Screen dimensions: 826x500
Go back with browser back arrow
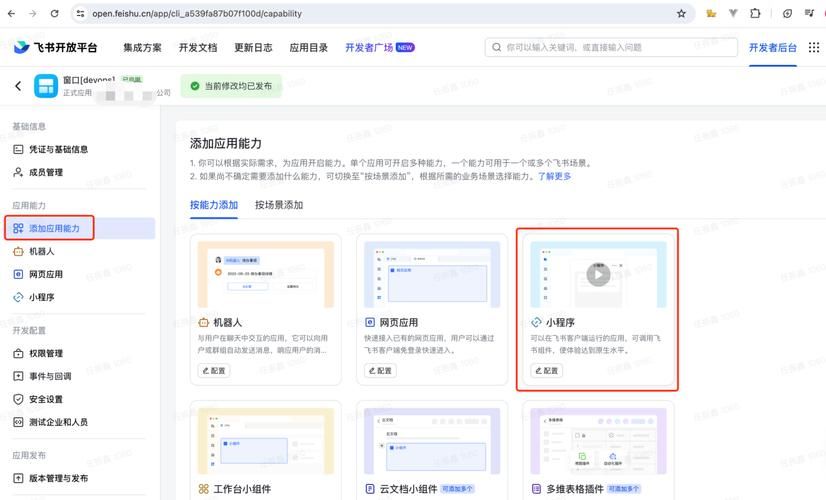[12, 14]
